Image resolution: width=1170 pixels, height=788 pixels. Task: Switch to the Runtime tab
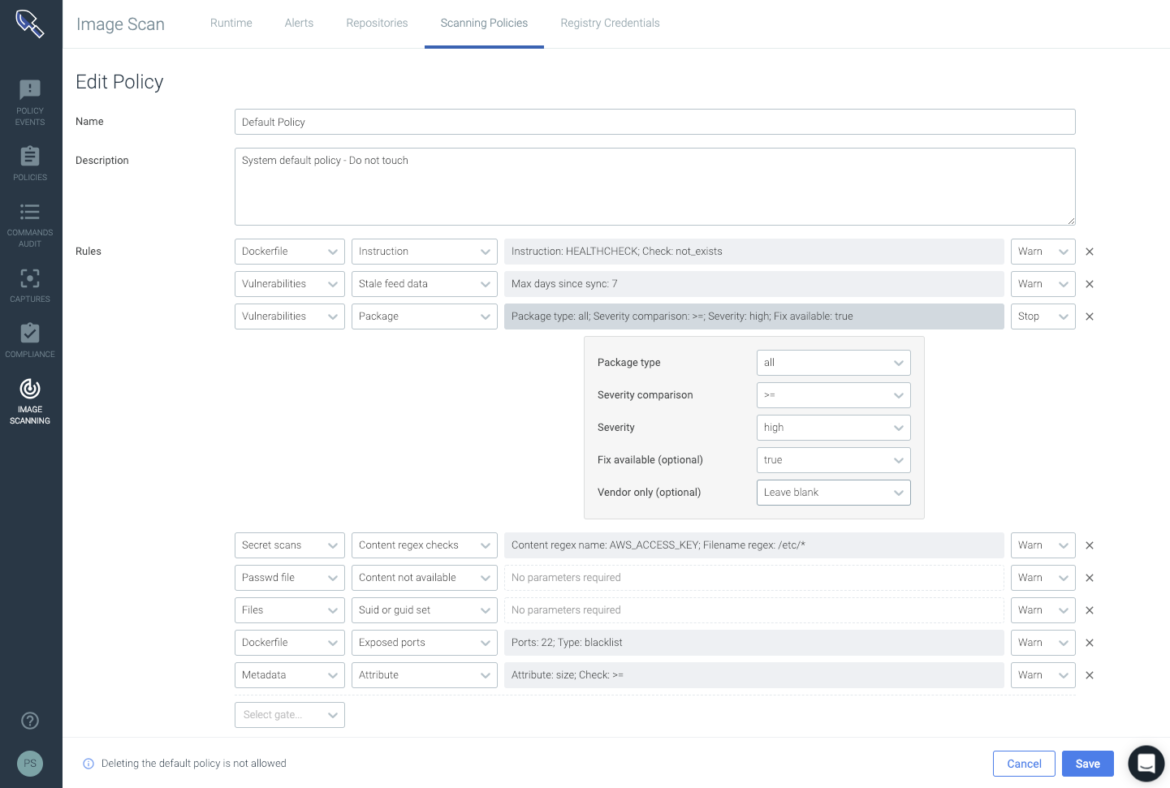pos(231,23)
